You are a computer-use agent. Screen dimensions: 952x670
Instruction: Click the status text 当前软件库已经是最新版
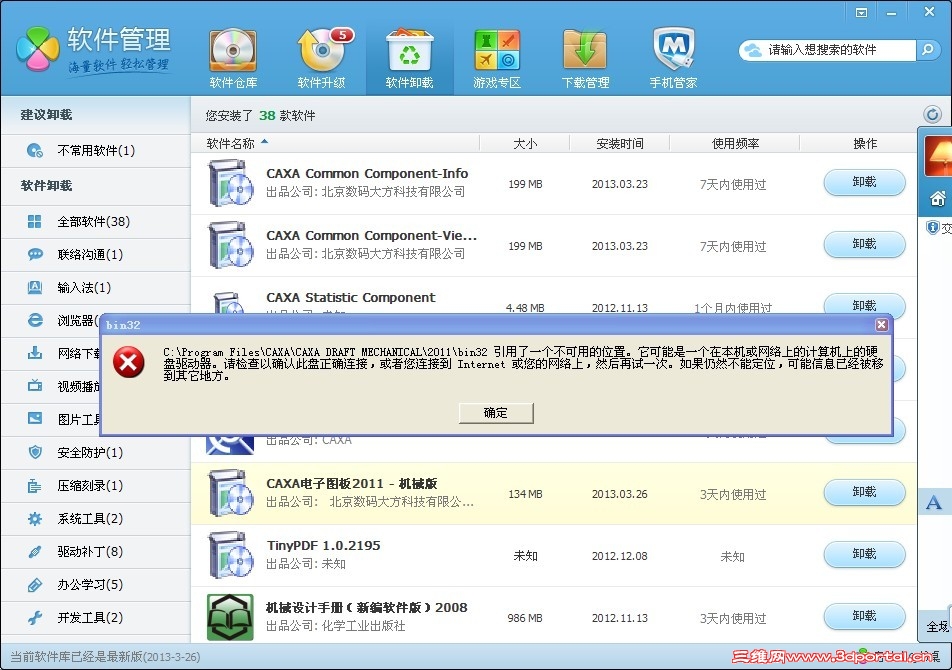(105, 657)
